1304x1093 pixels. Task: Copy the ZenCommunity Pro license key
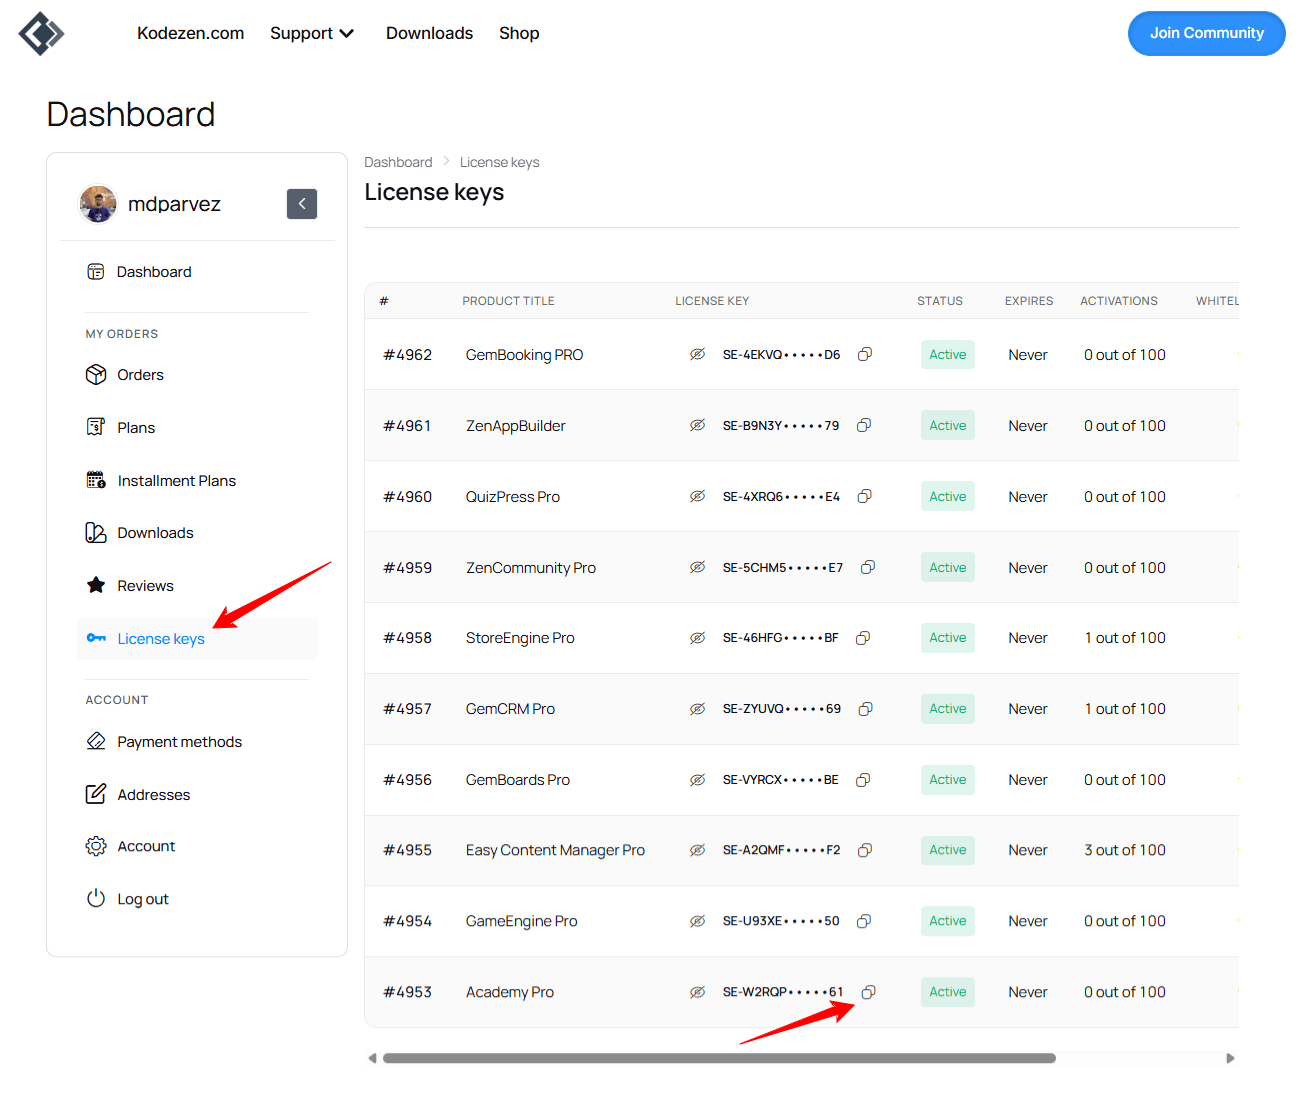[x=868, y=567]
